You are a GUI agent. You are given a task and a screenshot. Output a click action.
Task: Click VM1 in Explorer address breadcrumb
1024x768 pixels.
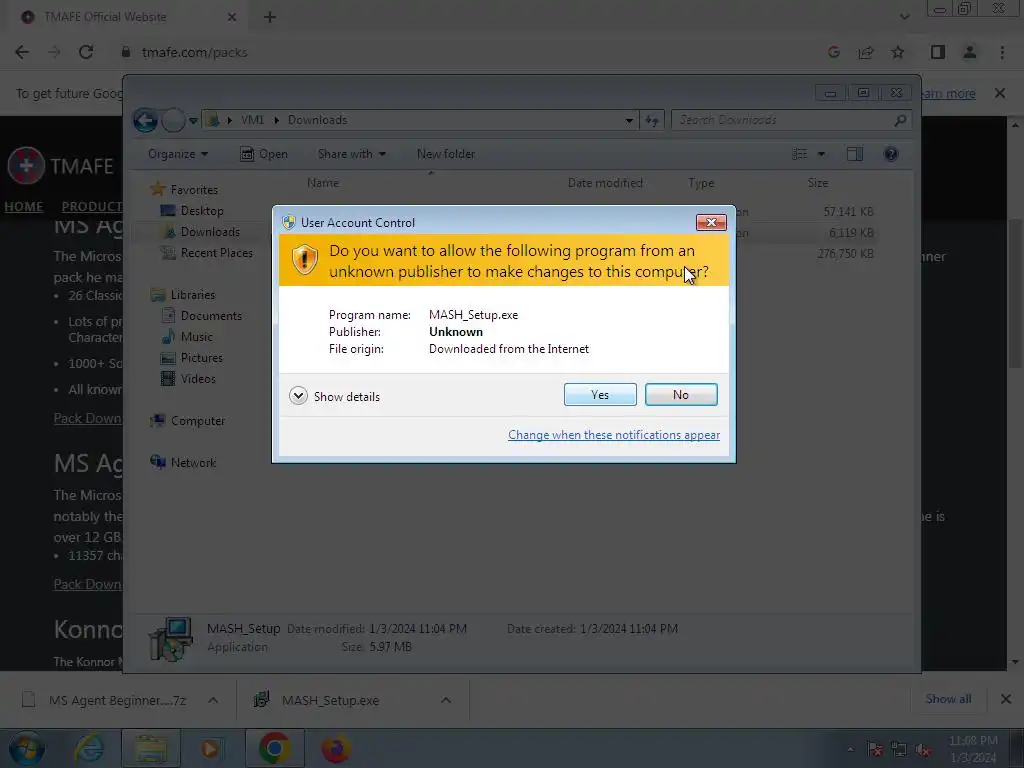(253, 120)
